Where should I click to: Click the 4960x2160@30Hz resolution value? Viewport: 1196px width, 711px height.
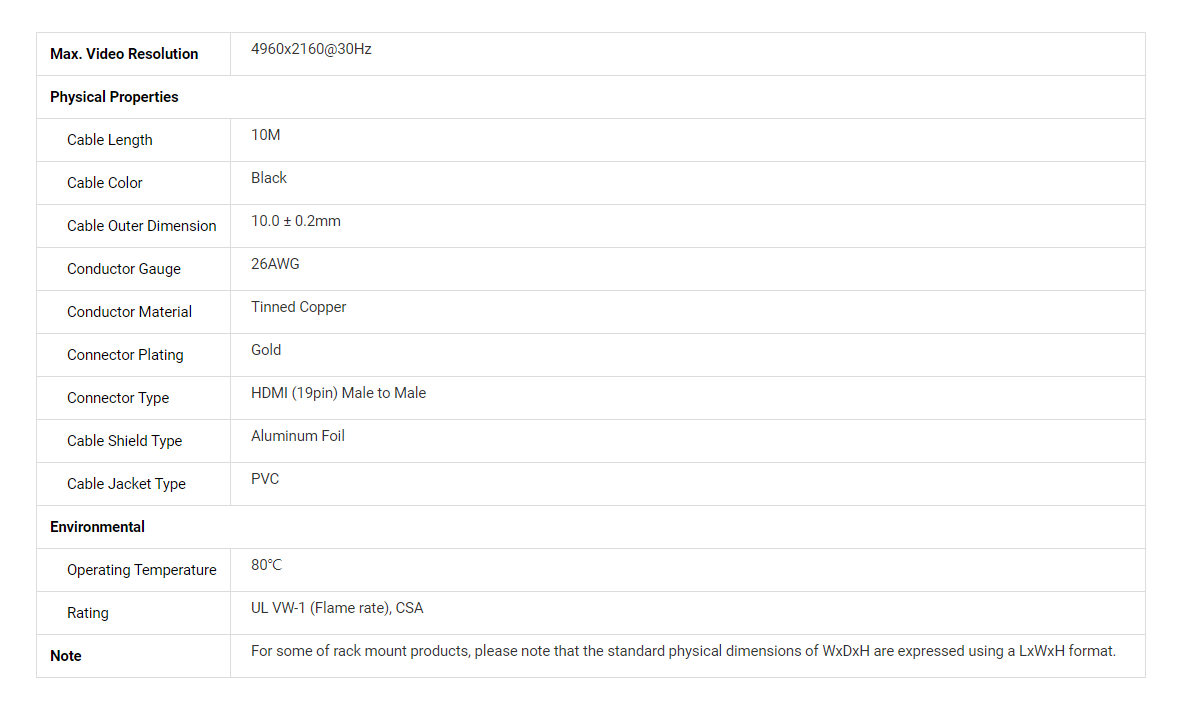click(x=311, y=49)
